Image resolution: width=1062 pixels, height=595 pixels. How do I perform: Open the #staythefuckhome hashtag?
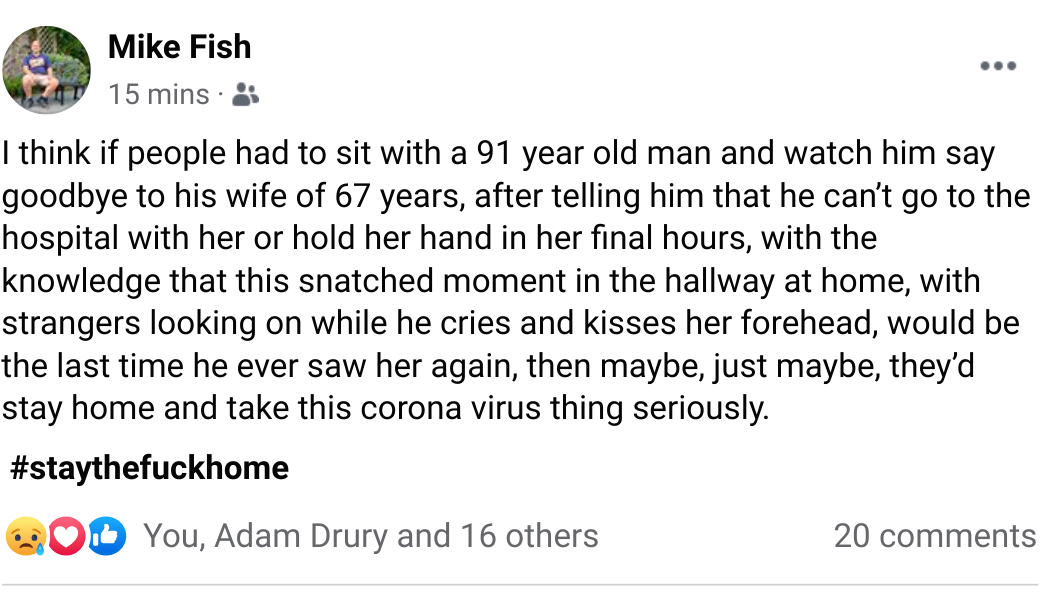pos(150,468)
